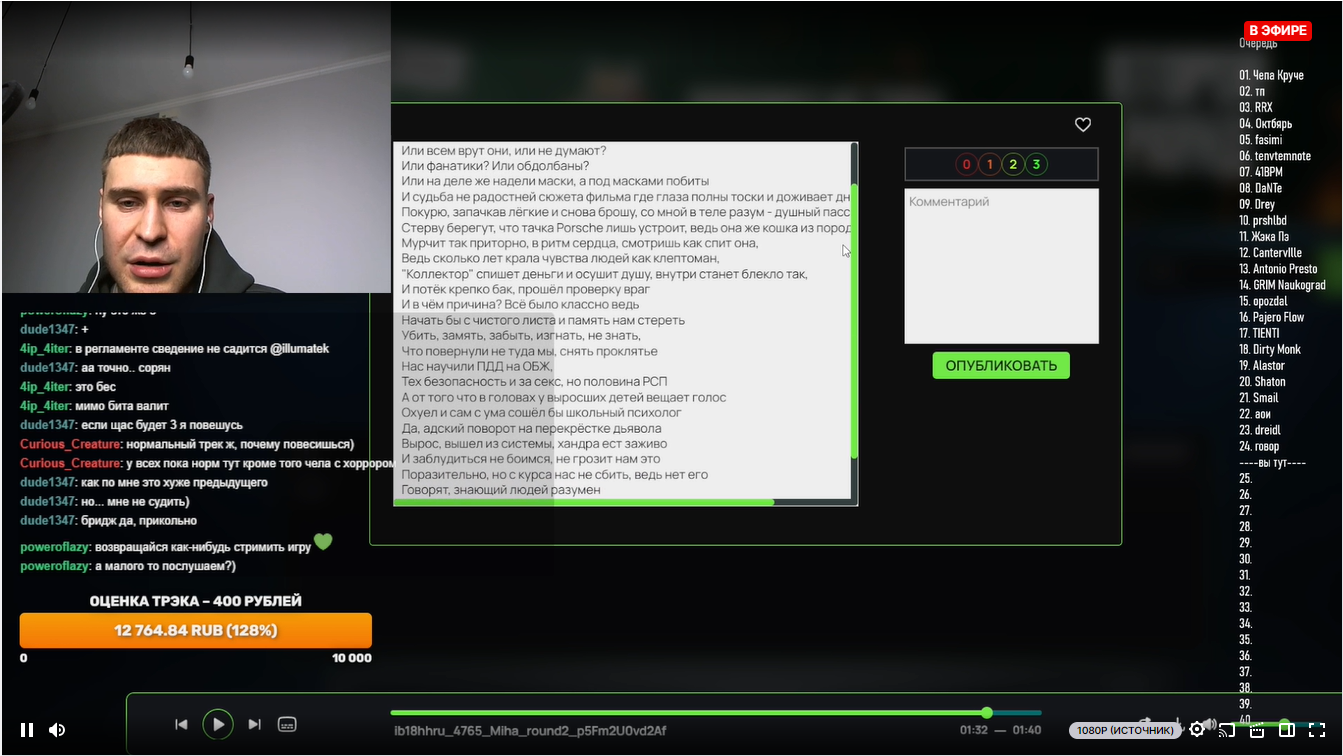Click the ОПУБЛИКОВАТЬ button
This screenshot has width=1343, height=756.
click(1001, 365)
